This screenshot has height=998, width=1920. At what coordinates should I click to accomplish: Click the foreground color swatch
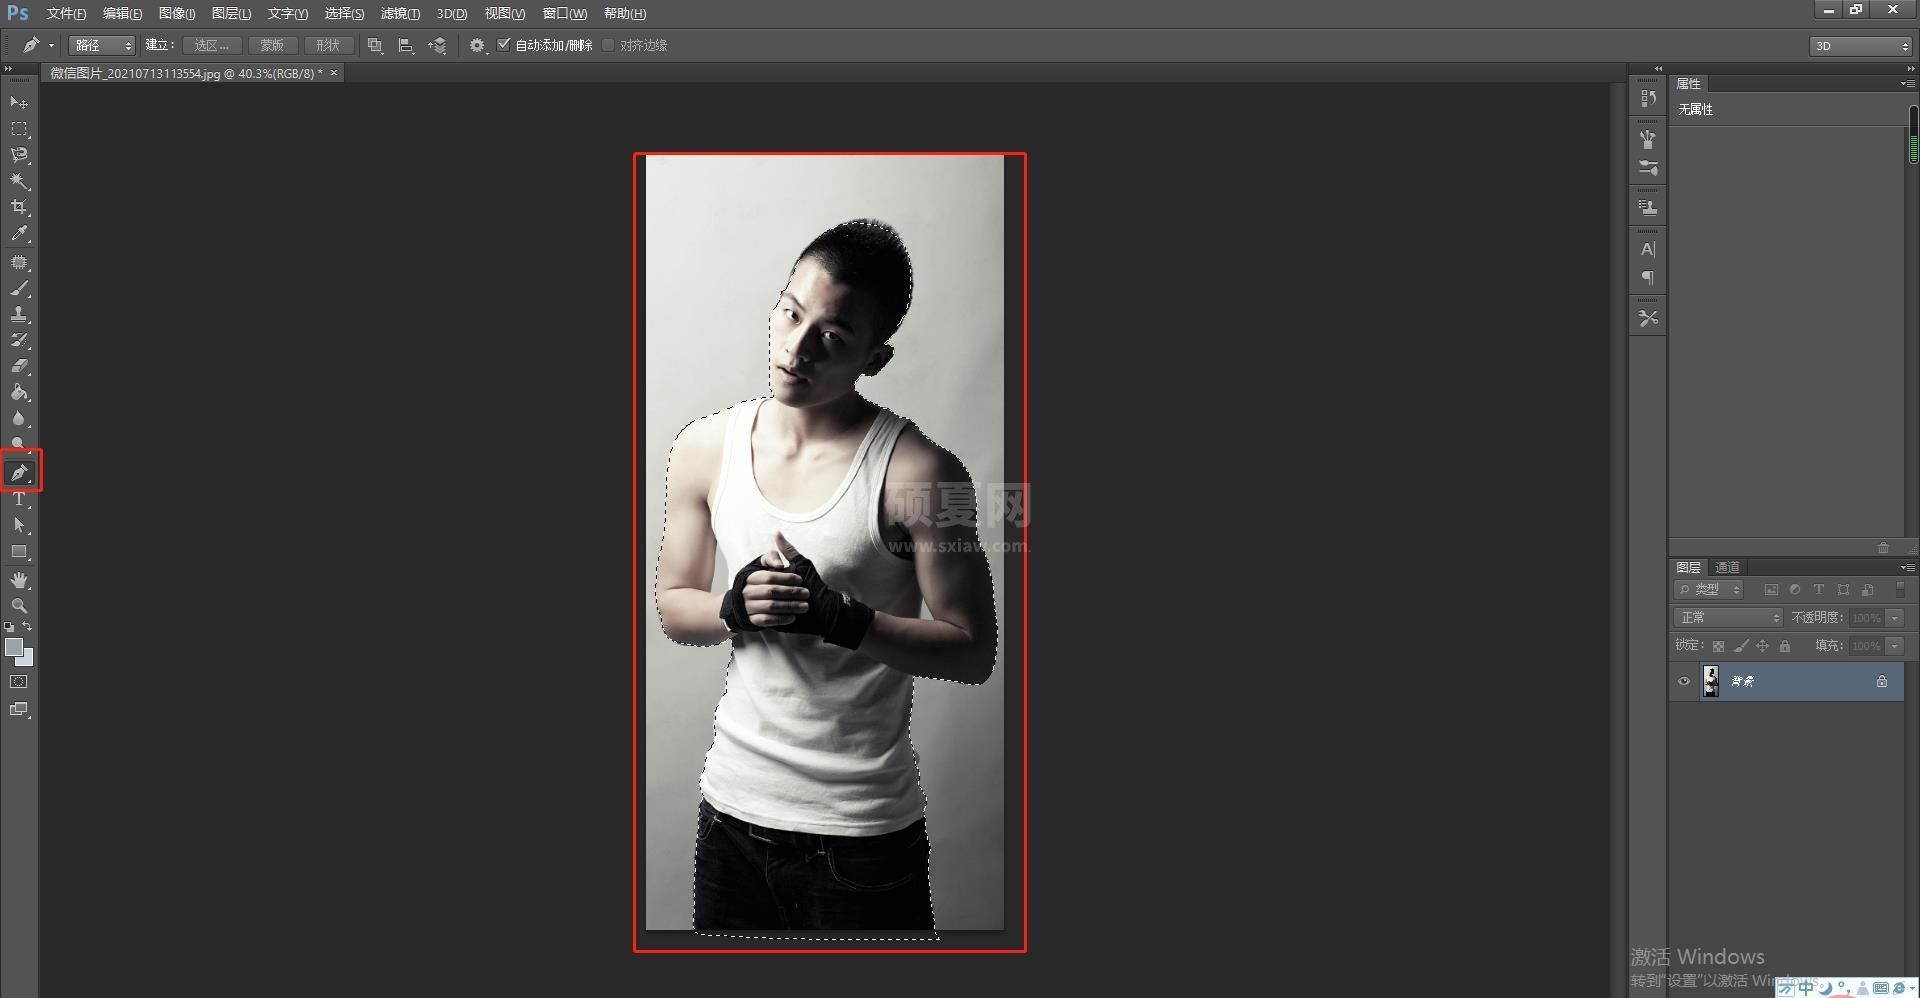[x=14, y=647]
